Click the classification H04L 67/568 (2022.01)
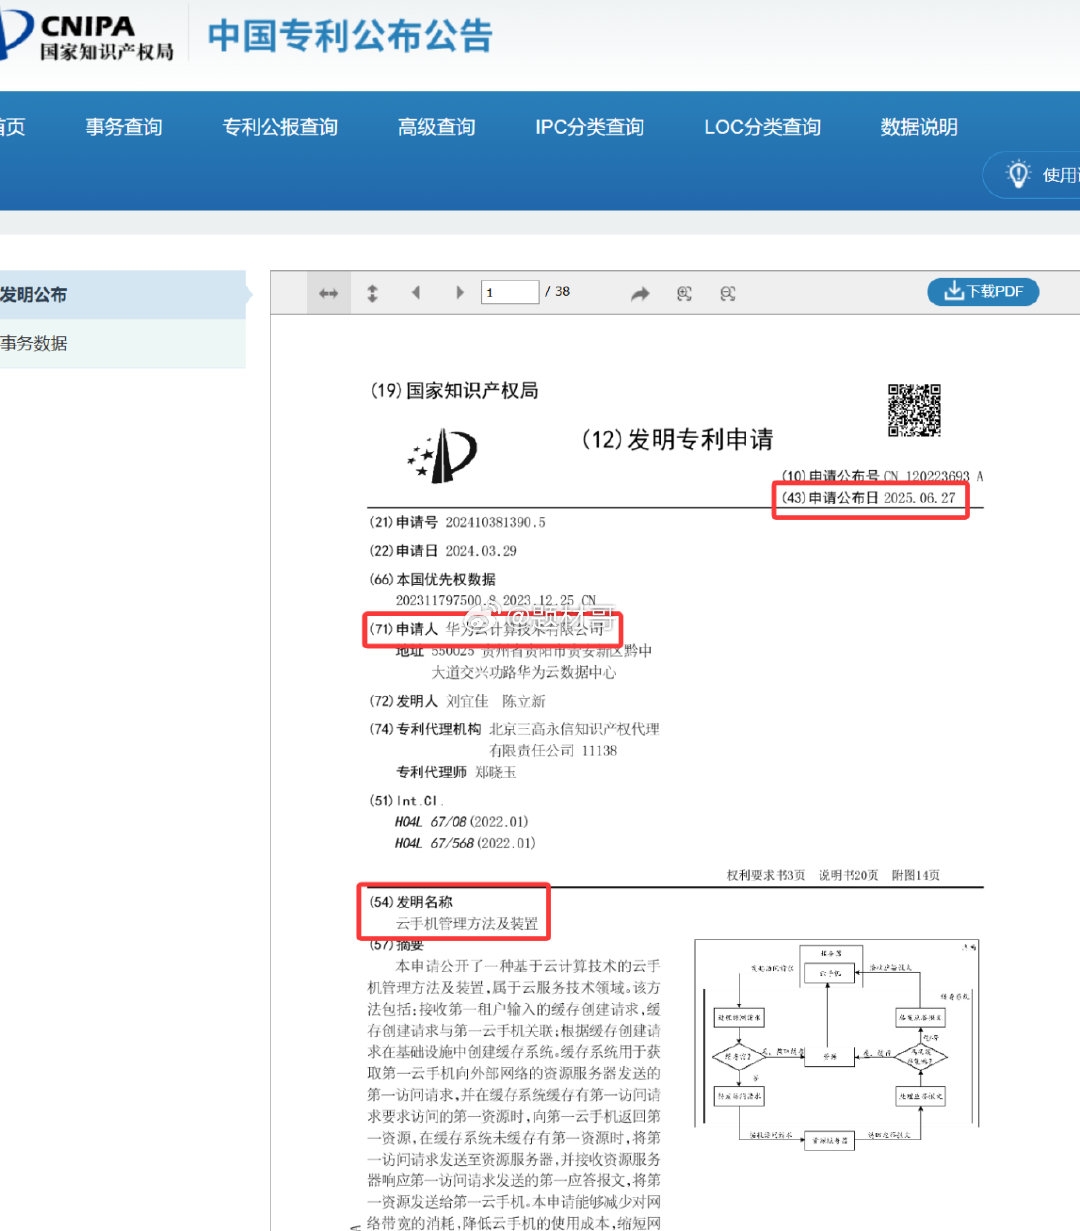 click(465, 843)
